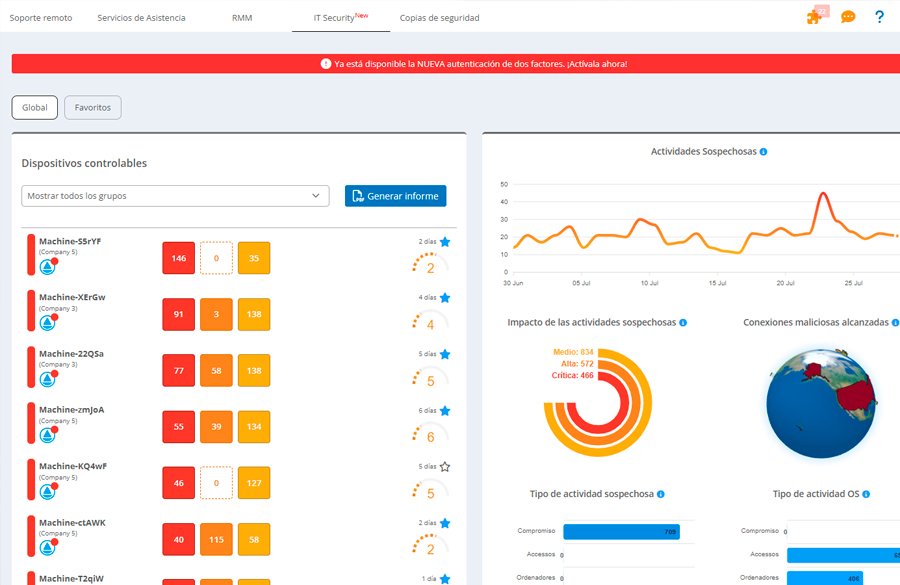This screenshot has height=585, width=900.
Task: Toggle the favorite star on Machine-ctAWK
Action: [445, 523]
